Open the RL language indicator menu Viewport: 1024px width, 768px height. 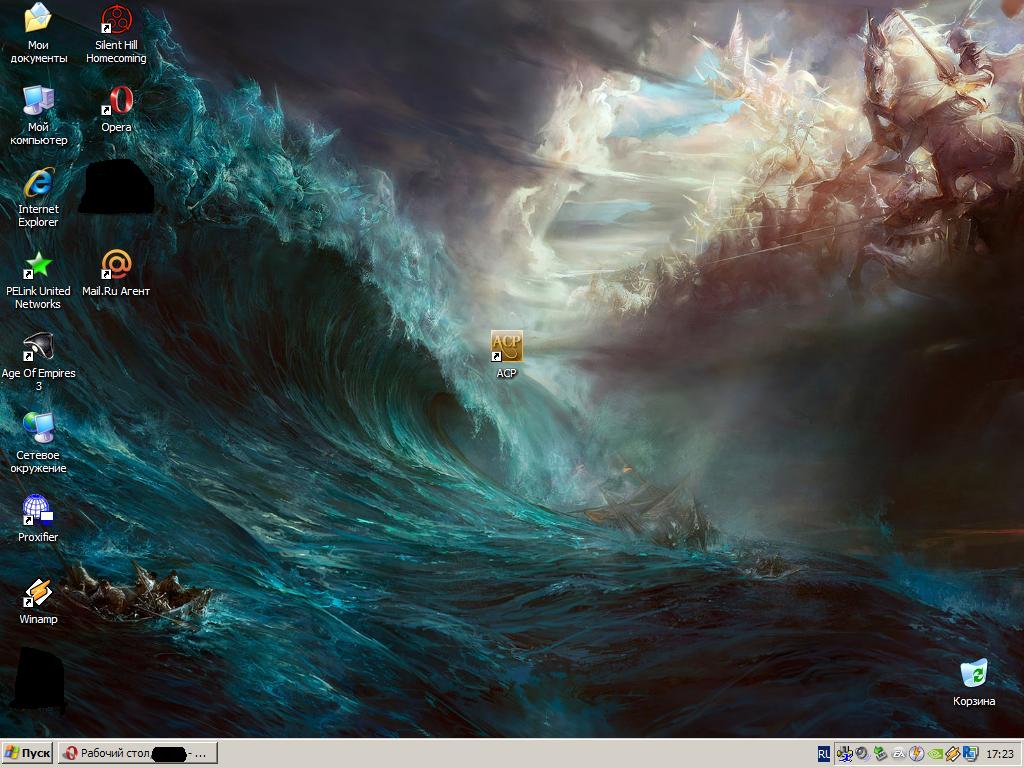[x=824, y=754]
